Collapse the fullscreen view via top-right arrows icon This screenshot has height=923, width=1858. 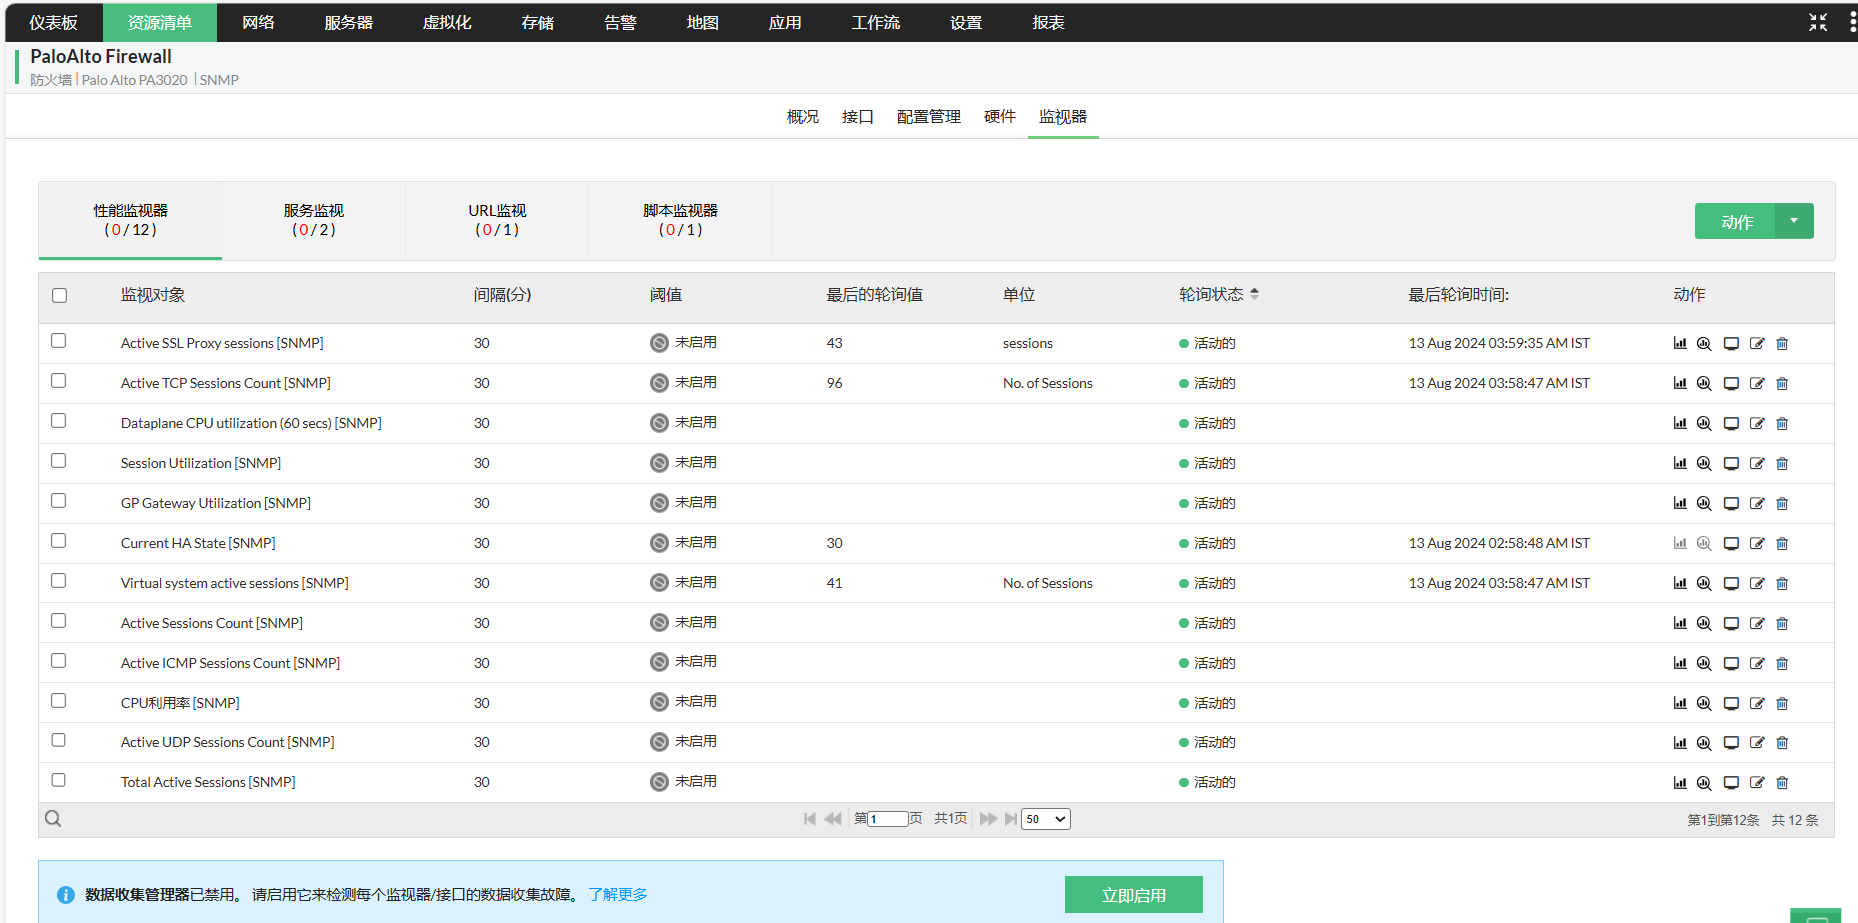(x=1817, y=22)
